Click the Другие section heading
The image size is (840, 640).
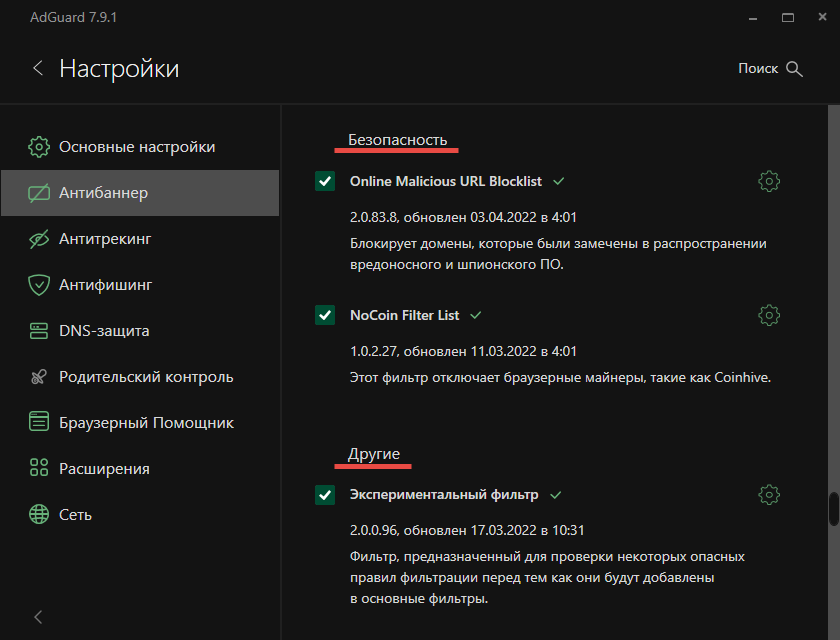tap(374, 454)
